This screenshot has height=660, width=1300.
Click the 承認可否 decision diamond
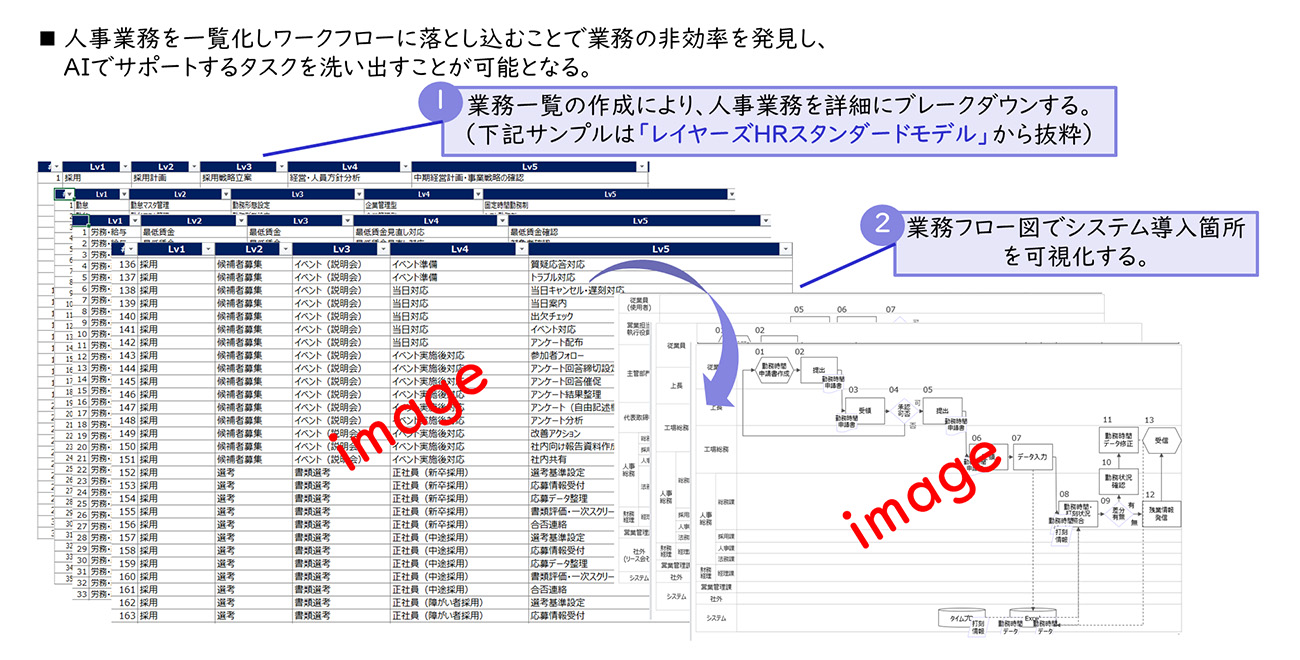pyautogui.click(x=900, y=410)
